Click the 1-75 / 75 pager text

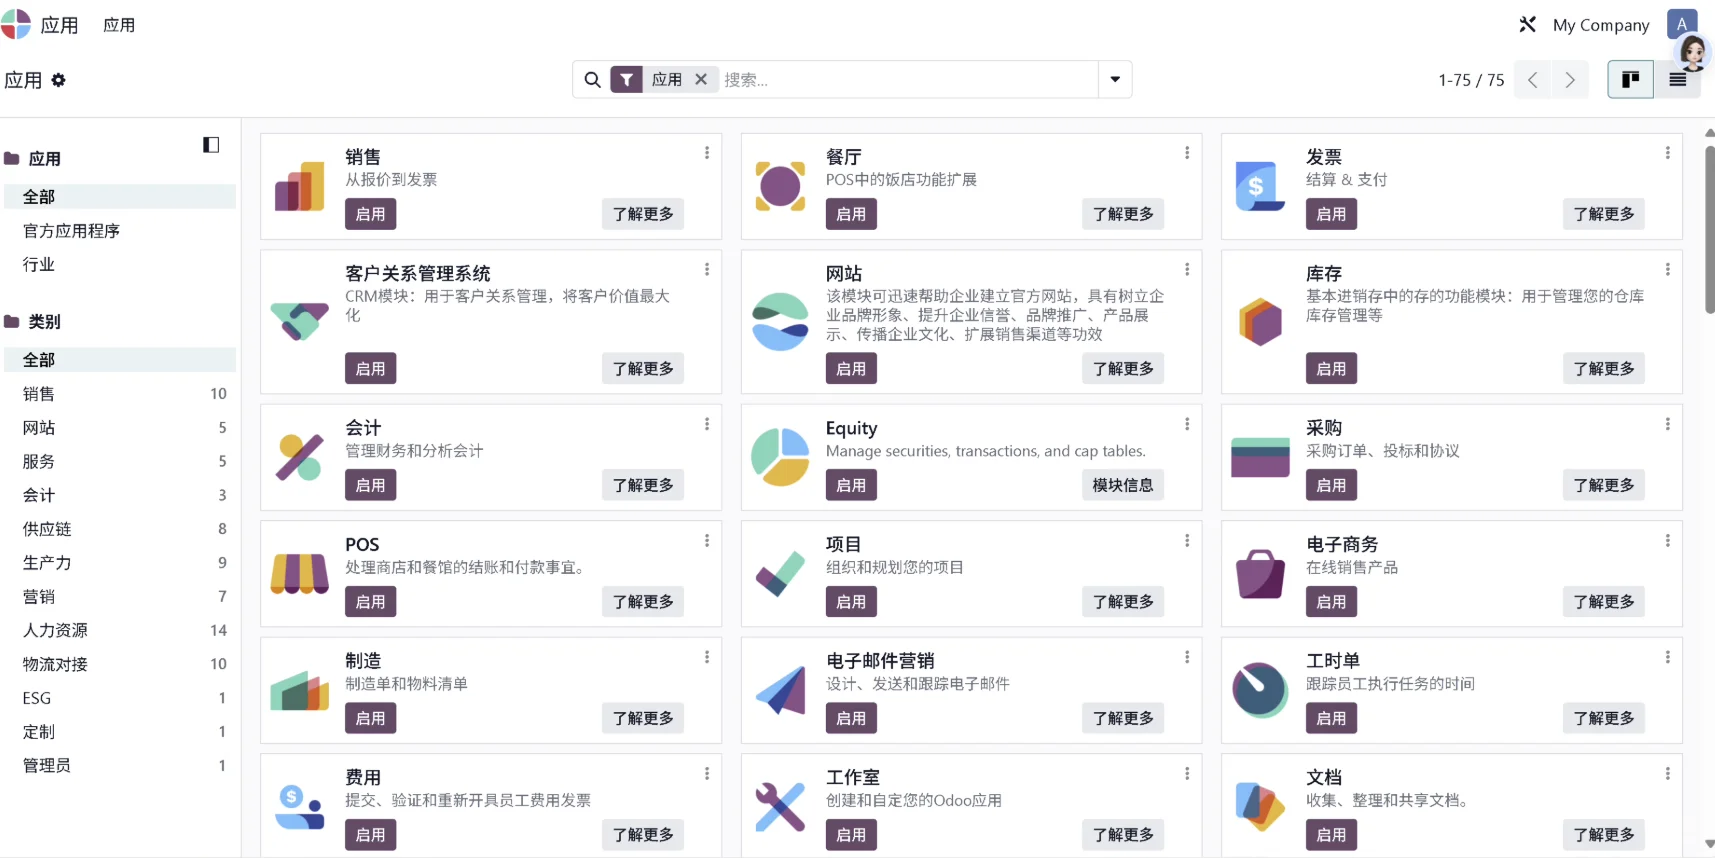1471,80
